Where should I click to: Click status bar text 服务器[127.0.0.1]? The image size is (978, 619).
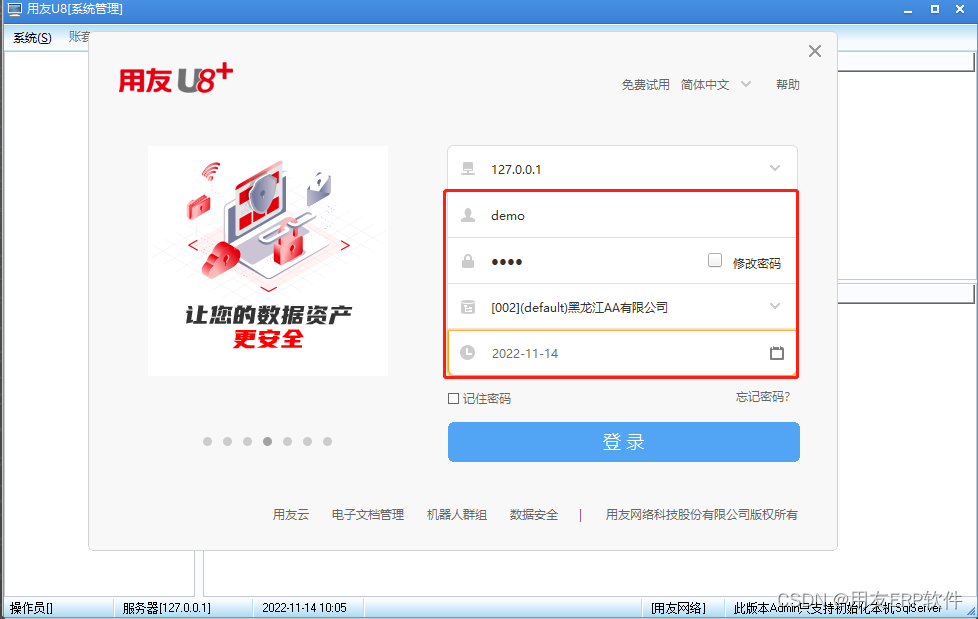click(x=167, y=608)
